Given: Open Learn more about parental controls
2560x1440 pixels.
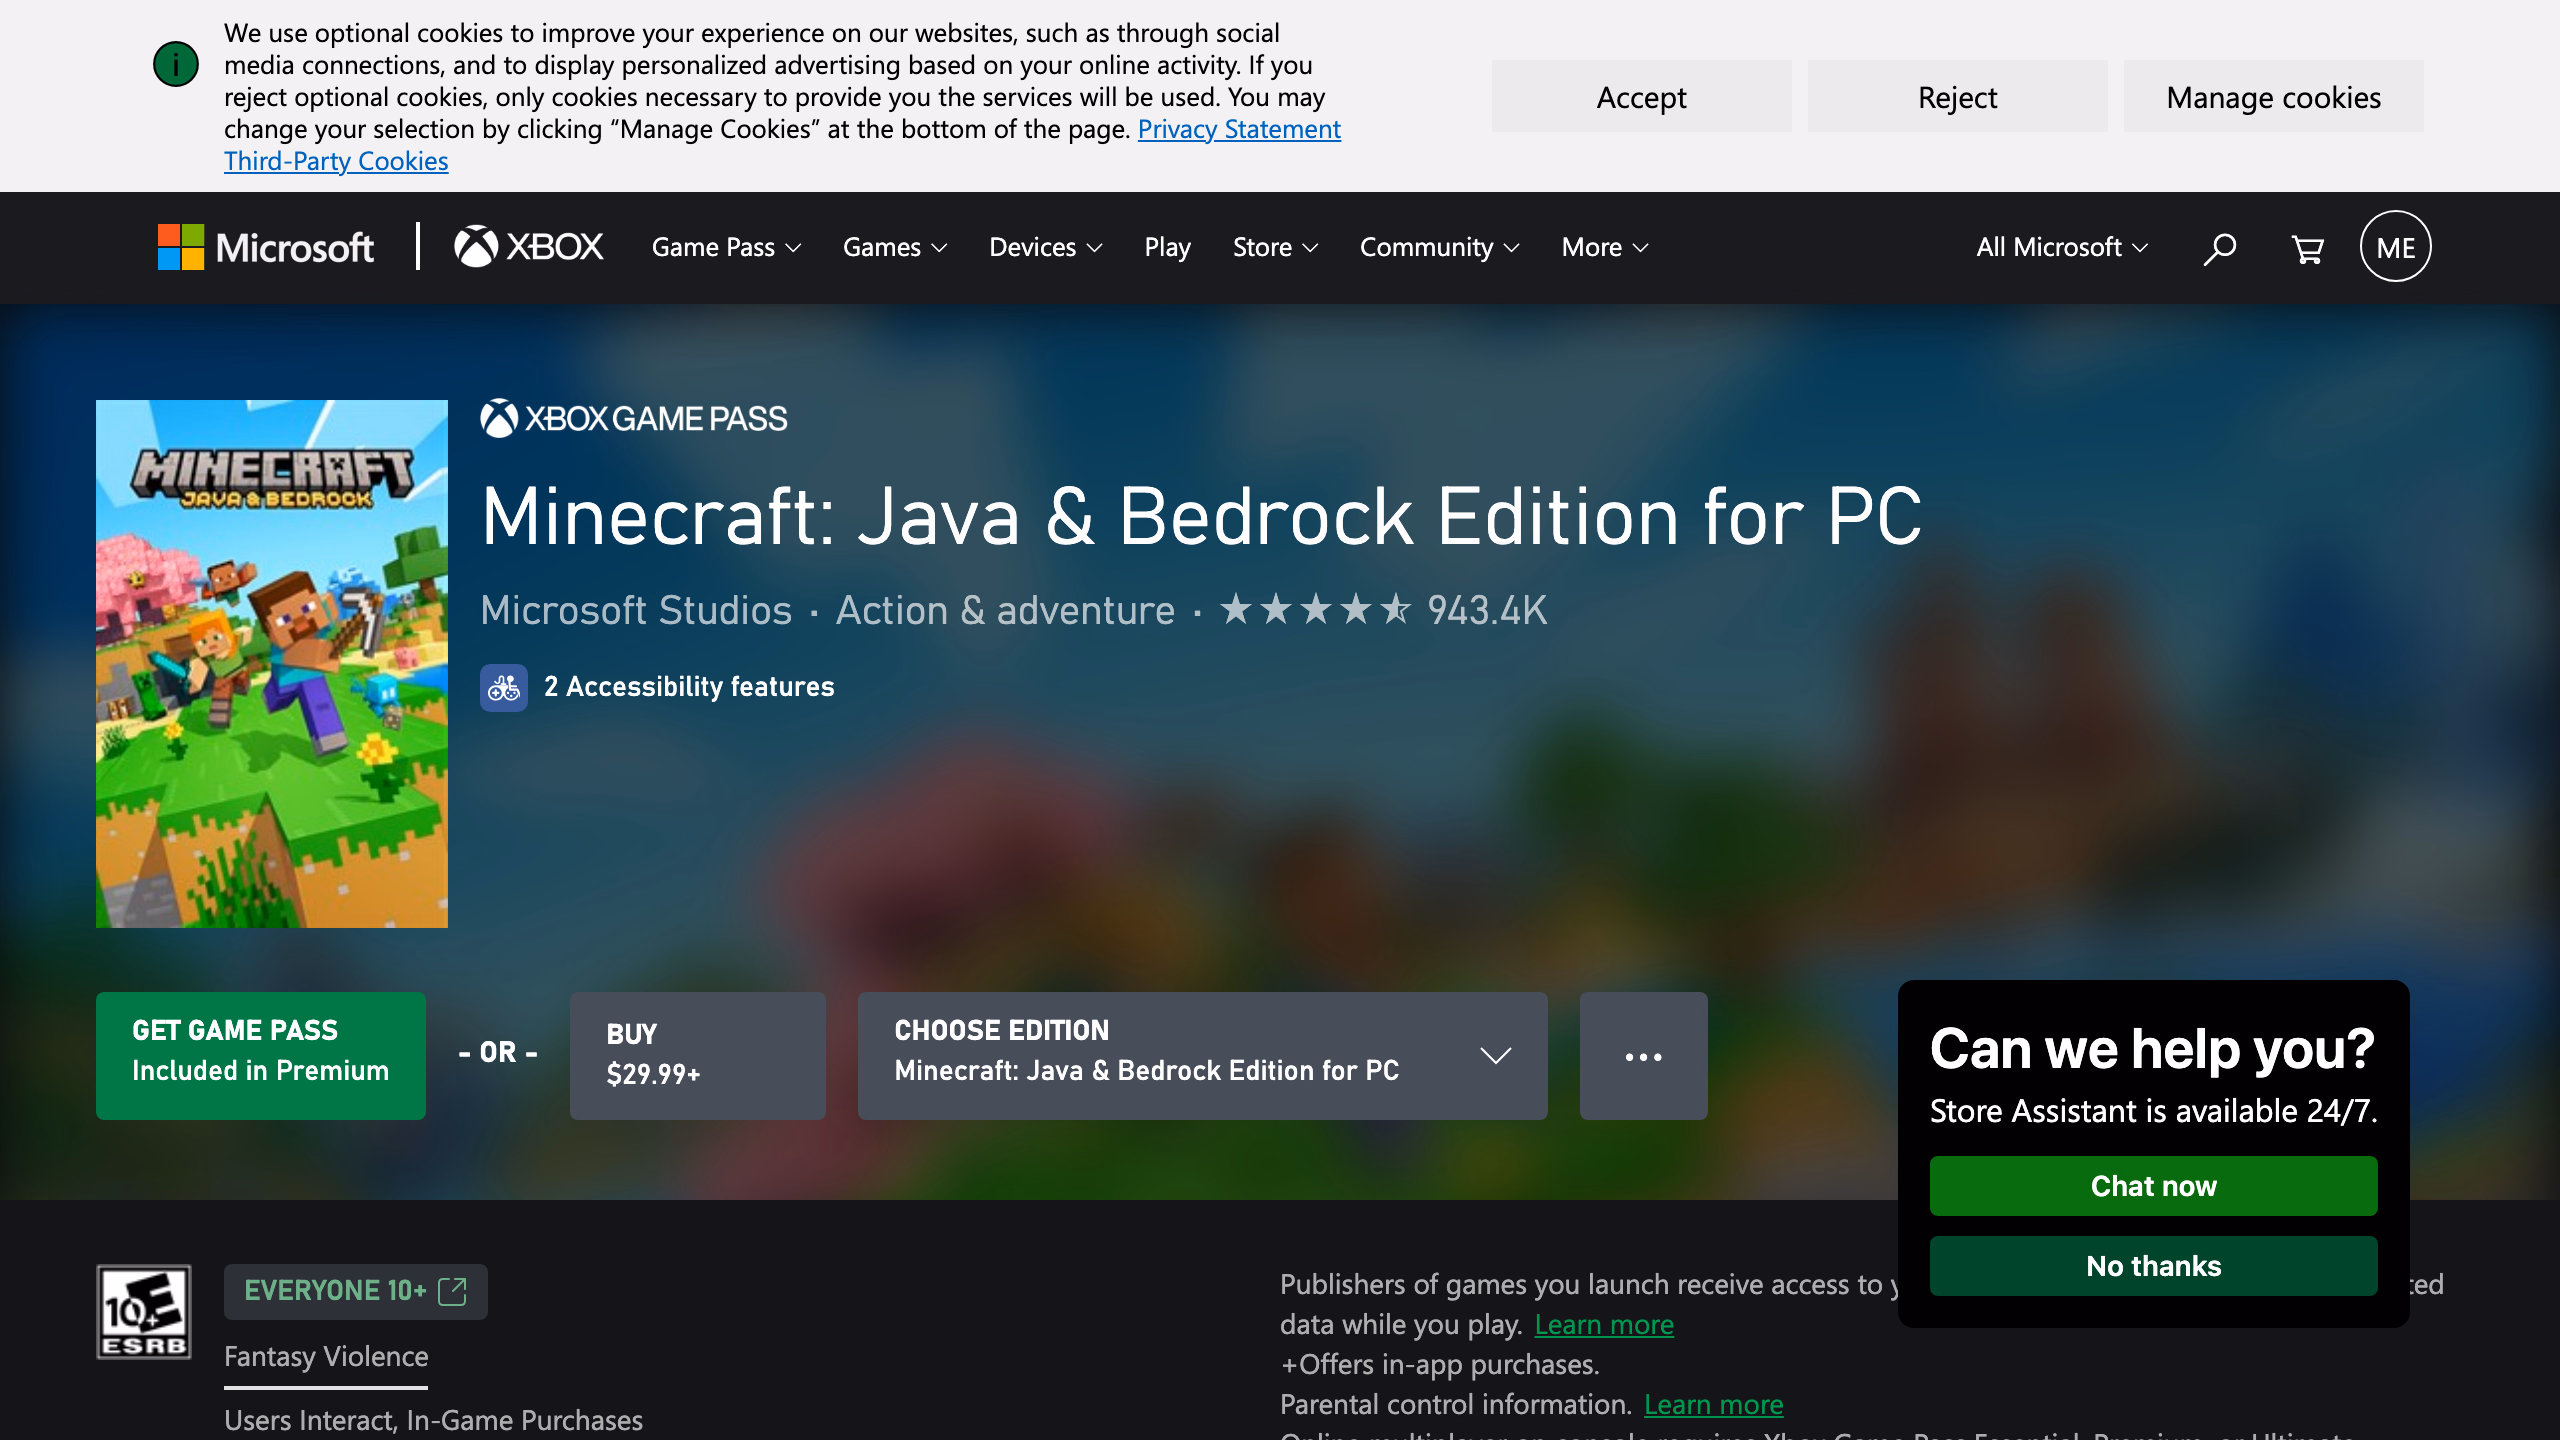Looking at the screenshot, I should point(1713,1404).
